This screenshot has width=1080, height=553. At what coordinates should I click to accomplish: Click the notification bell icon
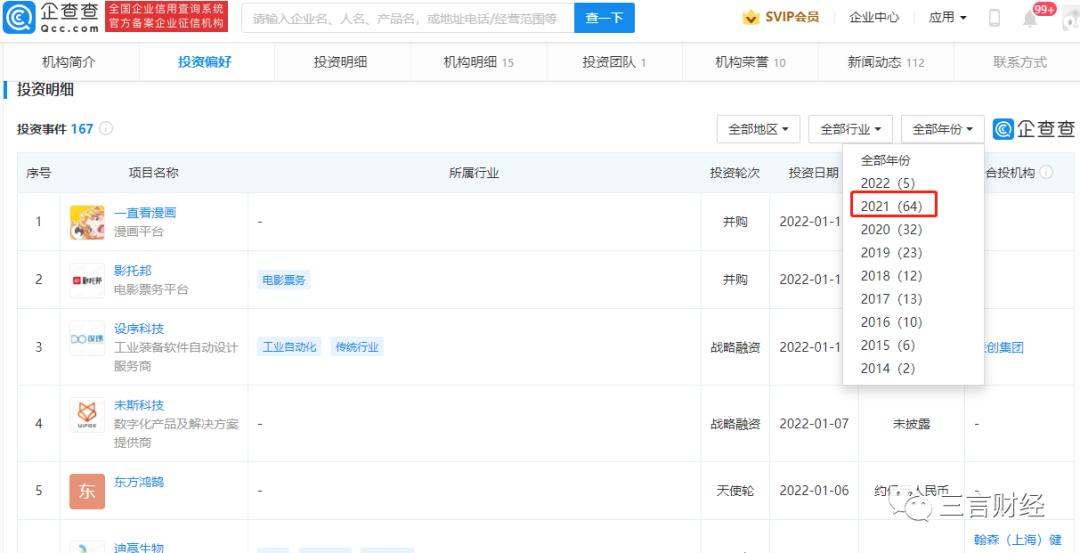pos(1030,18)
